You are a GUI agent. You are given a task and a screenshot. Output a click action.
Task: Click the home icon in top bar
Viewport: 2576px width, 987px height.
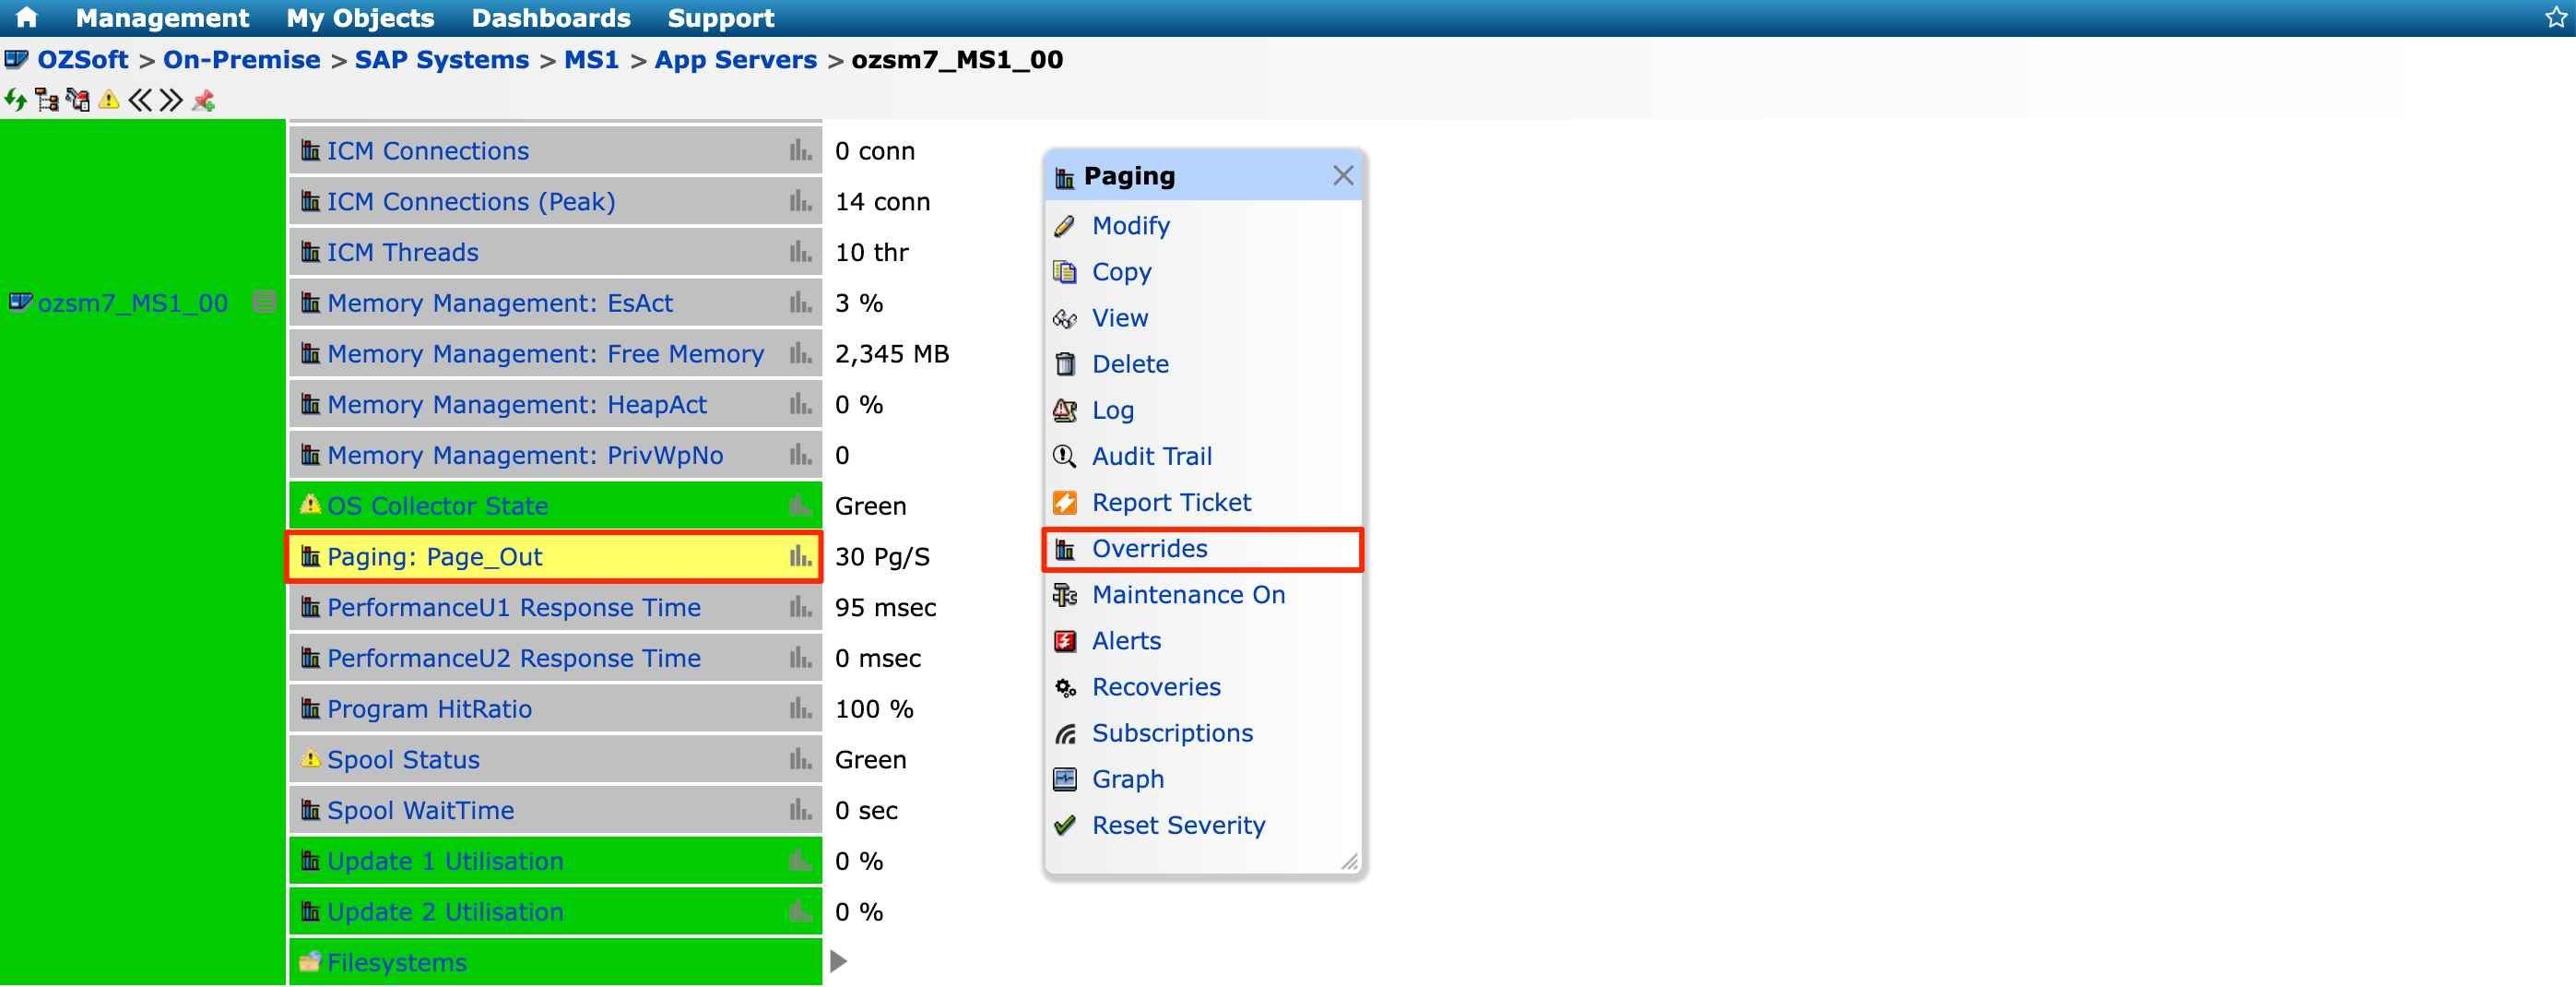[x=27, y=18]
